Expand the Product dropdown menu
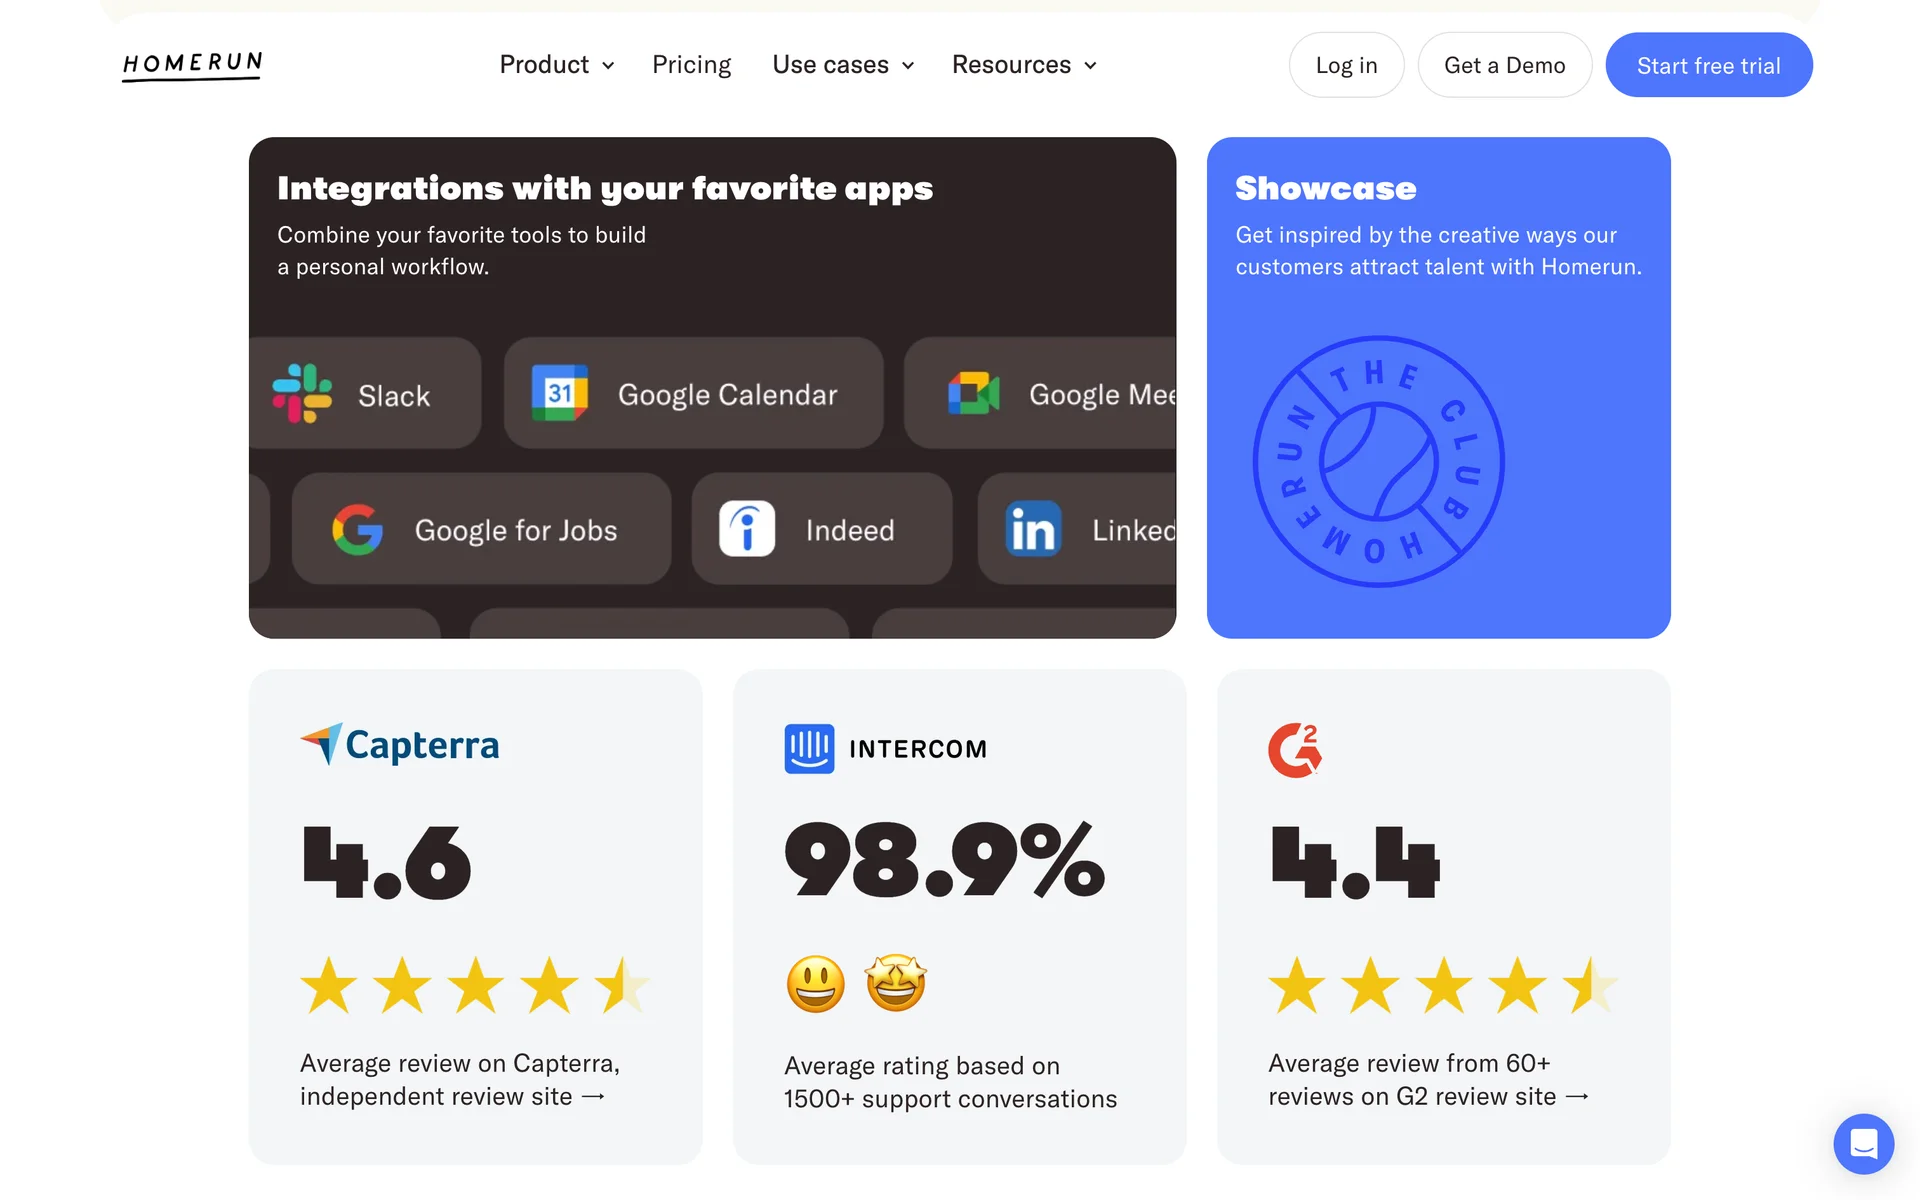Screen dimensions: 1920x1200 pyautogui.click(x=557, y=65)
